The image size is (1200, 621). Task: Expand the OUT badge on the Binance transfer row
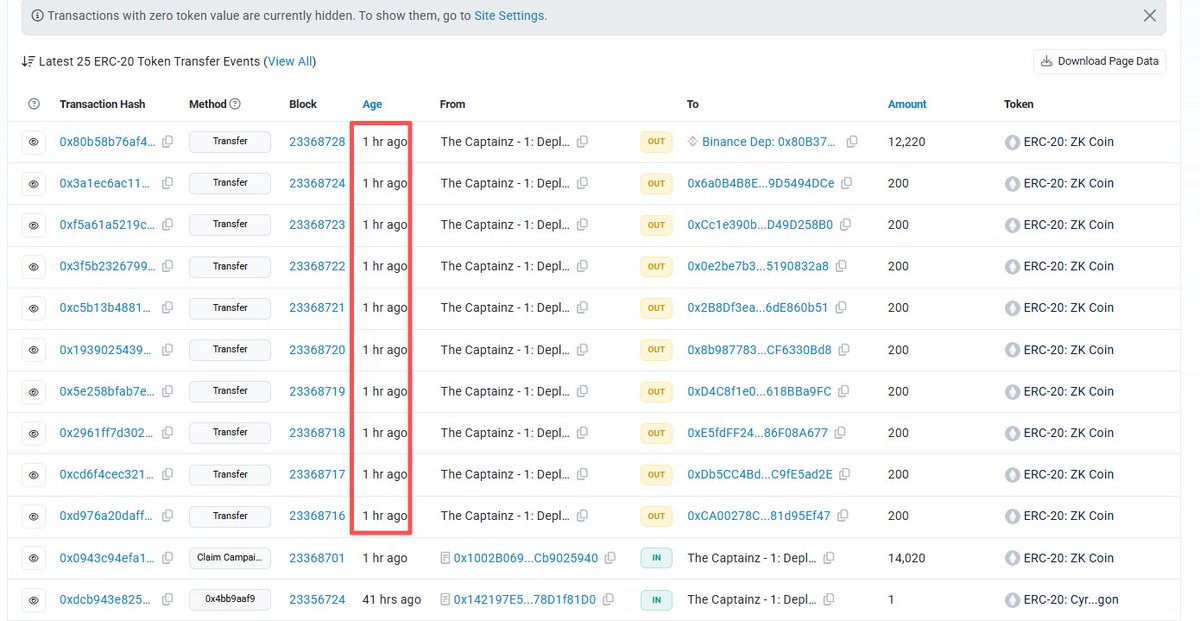coord(656,141)
